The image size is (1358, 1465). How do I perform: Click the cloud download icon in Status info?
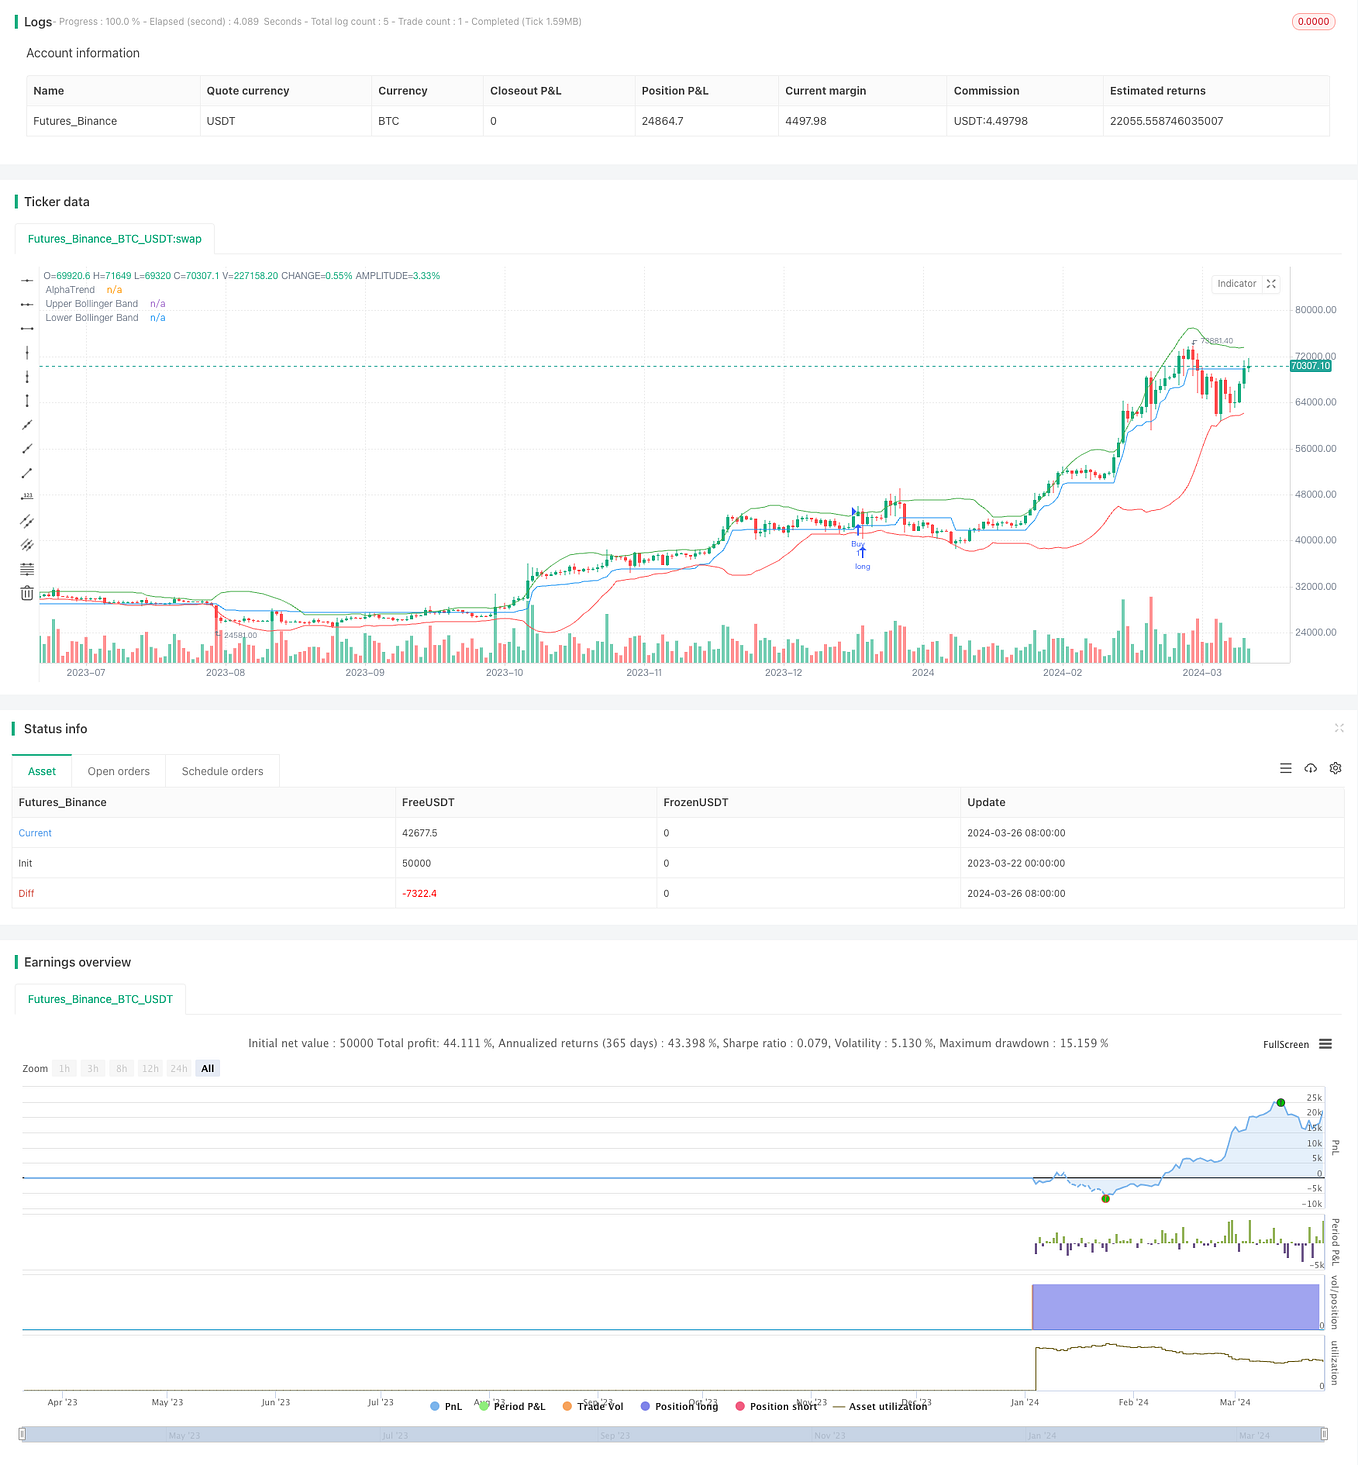tap(1311, 768)
